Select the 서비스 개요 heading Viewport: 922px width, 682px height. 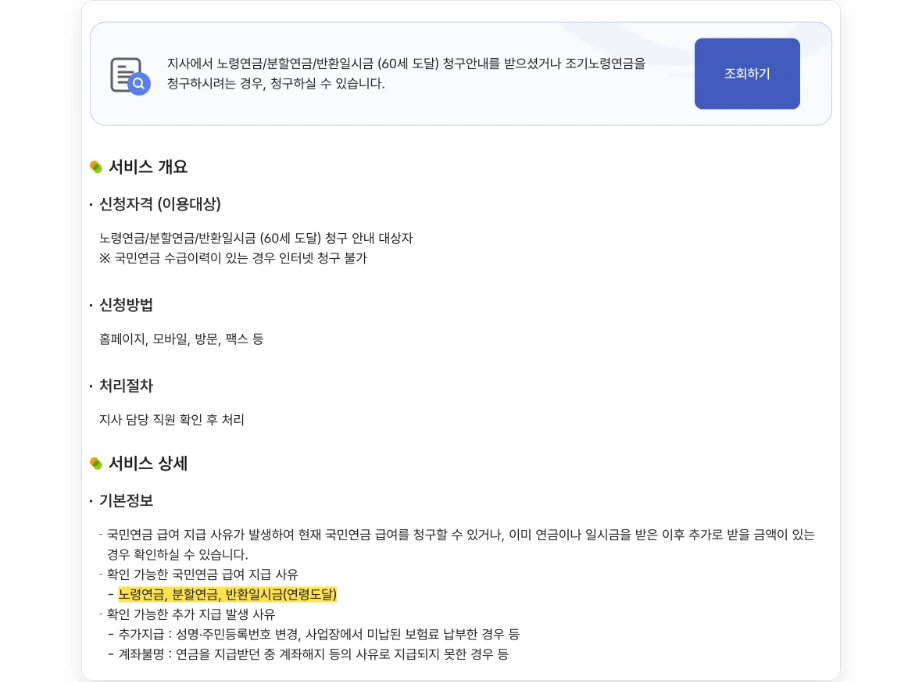148,167
